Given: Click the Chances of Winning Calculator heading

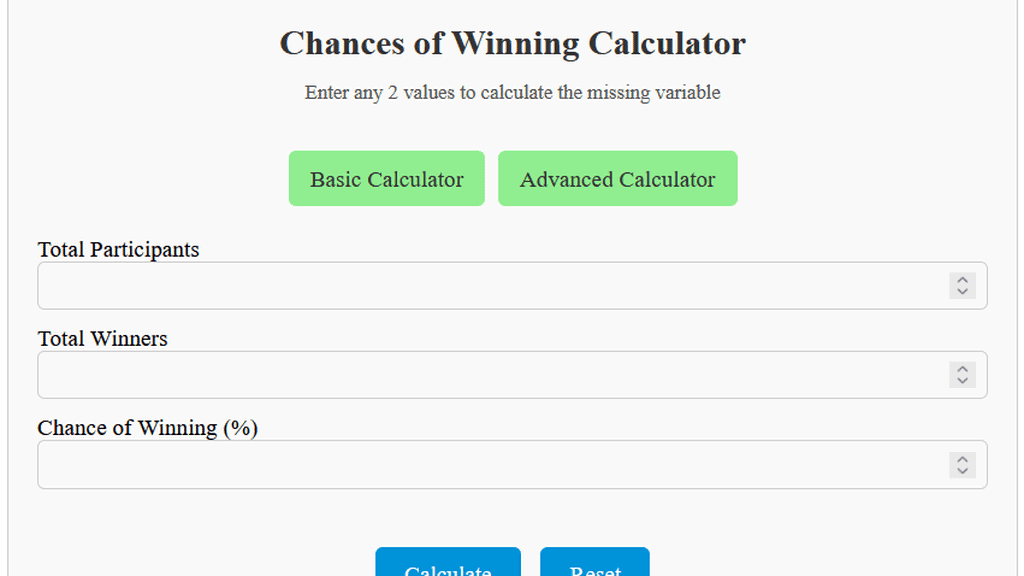Looking at the screenshot, I should (x=512, y=43).
